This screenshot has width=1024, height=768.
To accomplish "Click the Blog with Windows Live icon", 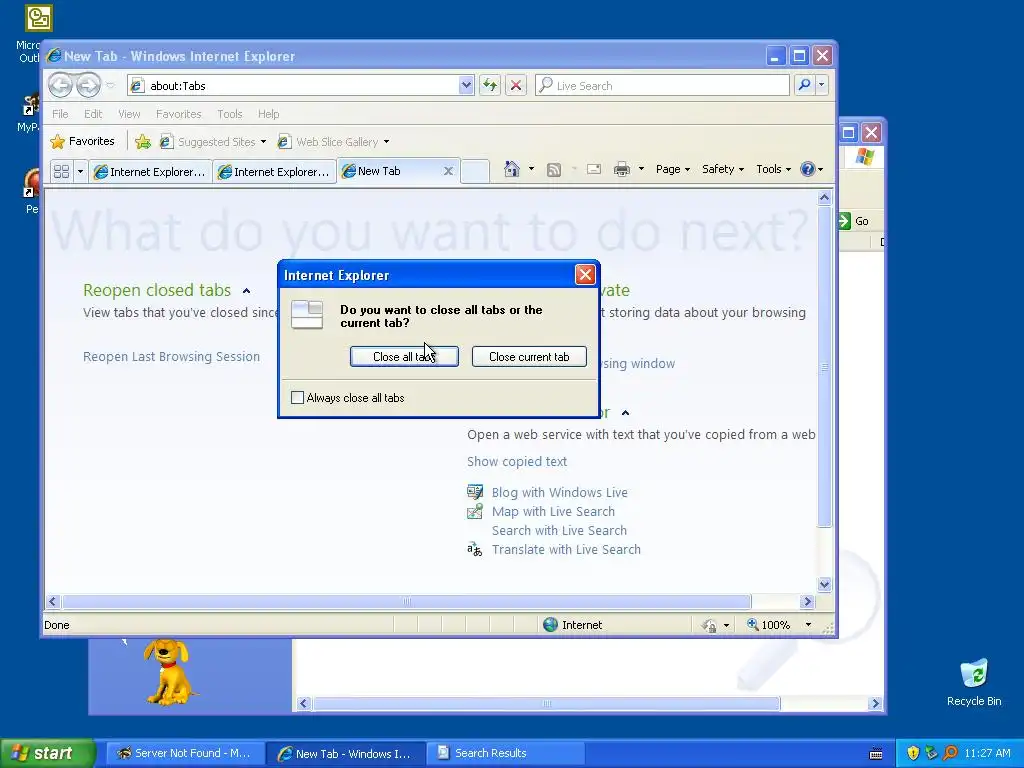I will (475, 492).
